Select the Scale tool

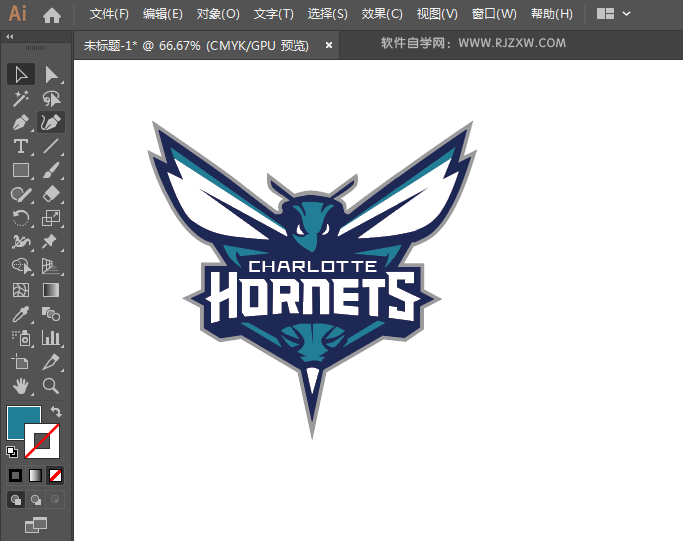coord(51,218)
